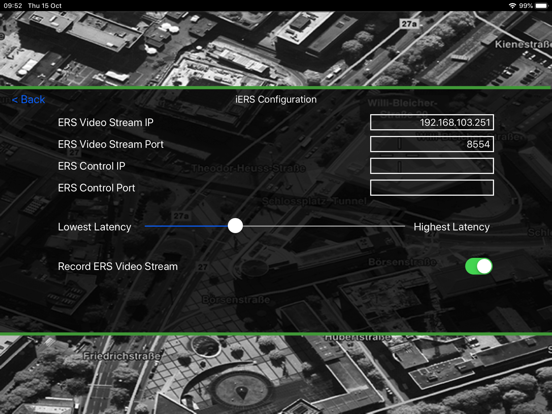Screen dimensions: 552x414
Task: Edit the ERS Video Stream Port field
Action: (432, 144)
